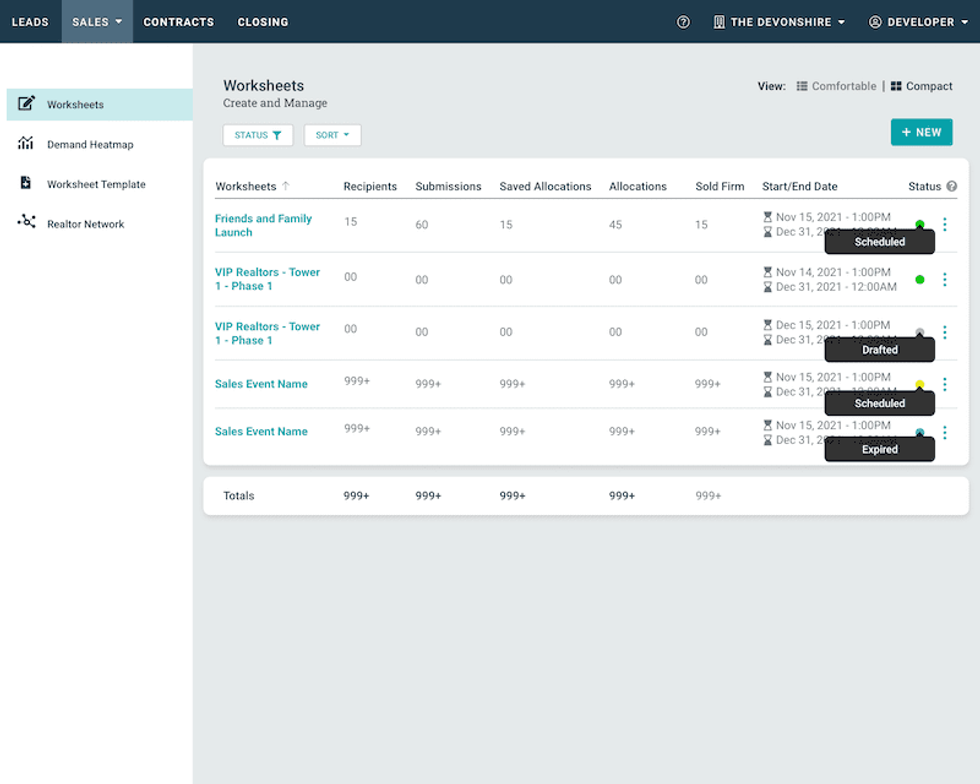The width and height of the screenshot is (980, 784).
Task: Click the help question mark icon in top bar
Action: [x=683, y=22]
